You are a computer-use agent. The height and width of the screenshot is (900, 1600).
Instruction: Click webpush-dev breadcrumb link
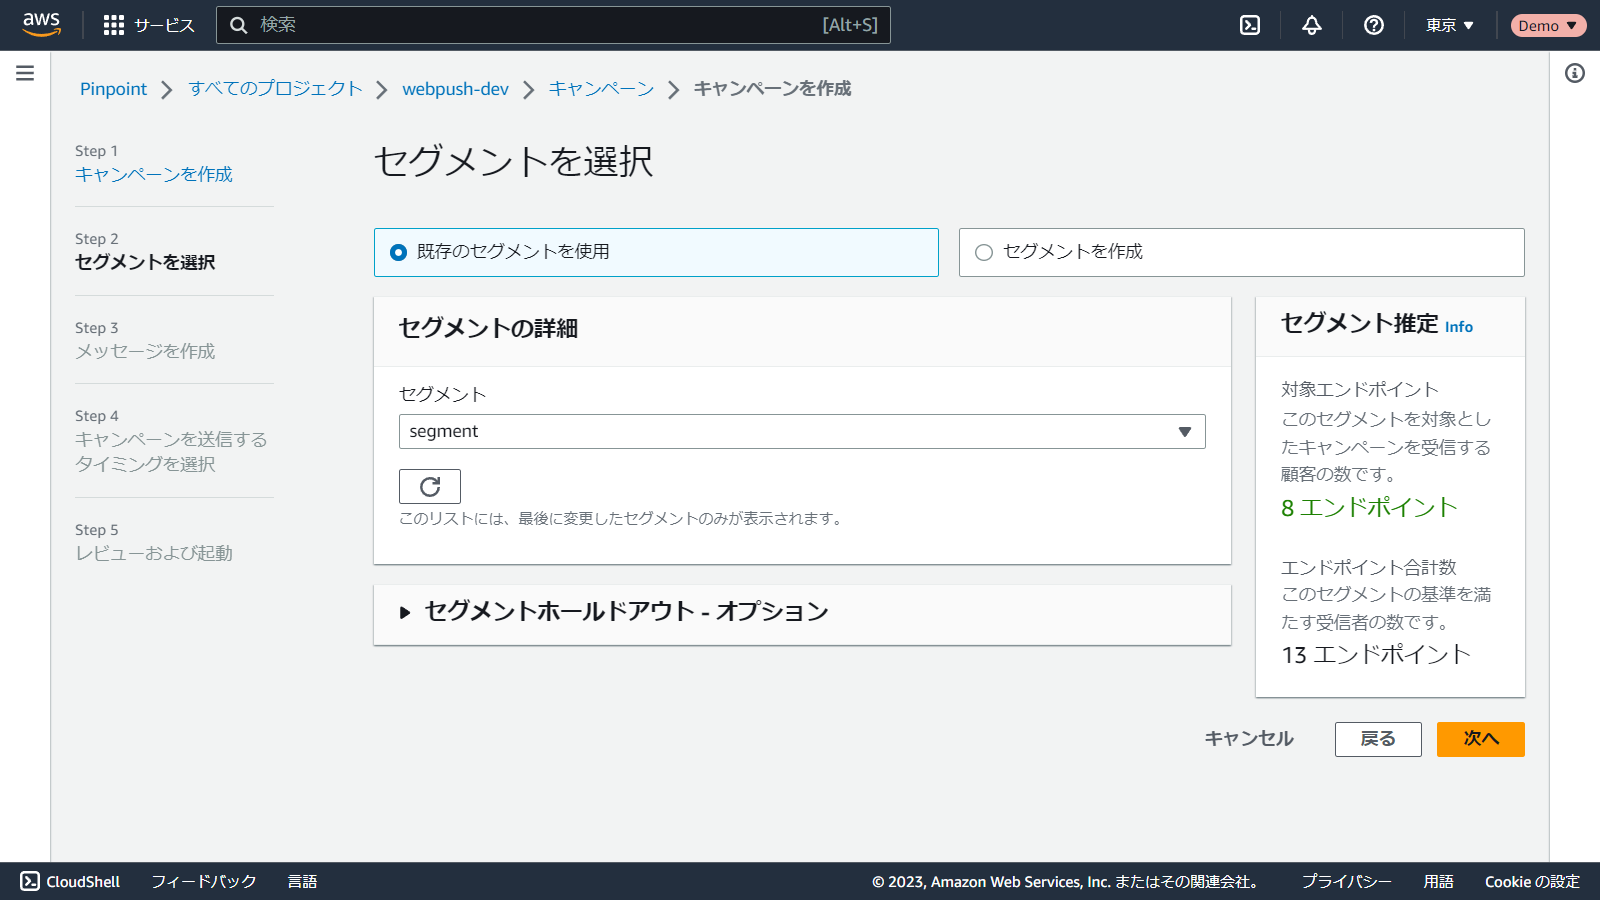click(455, 89)
